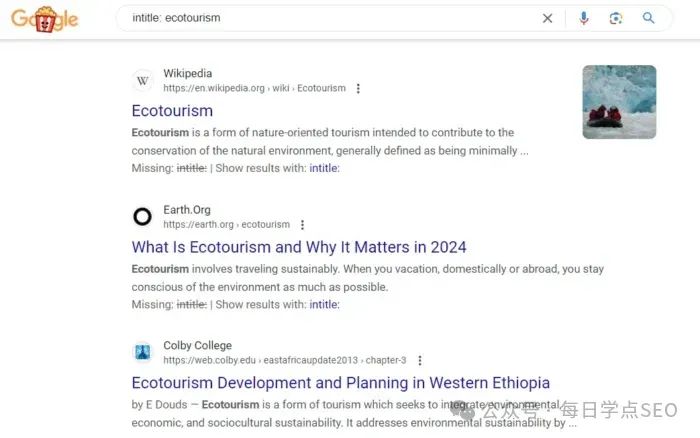The image size is (700, 438).
Task: Click the earth.org ecotourism breadcrumb URL
Action: (x=226, y=225)
